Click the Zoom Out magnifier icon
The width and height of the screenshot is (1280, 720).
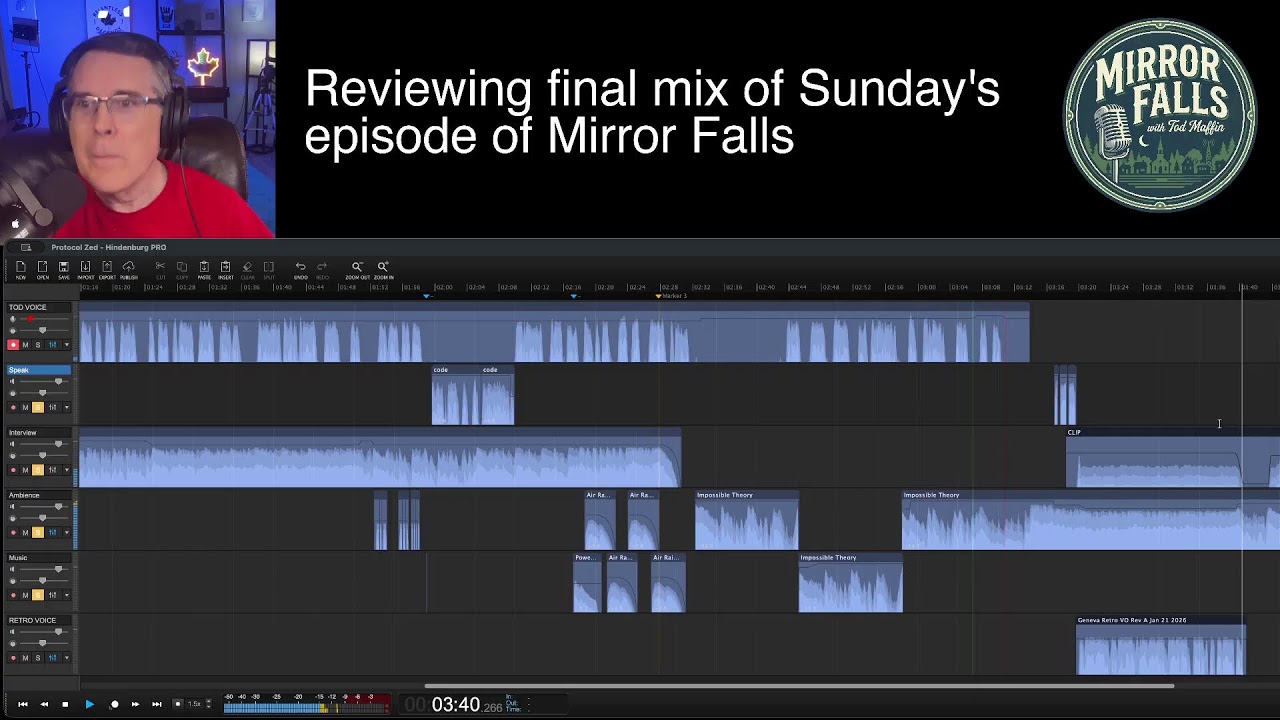[x=357, y=267]
